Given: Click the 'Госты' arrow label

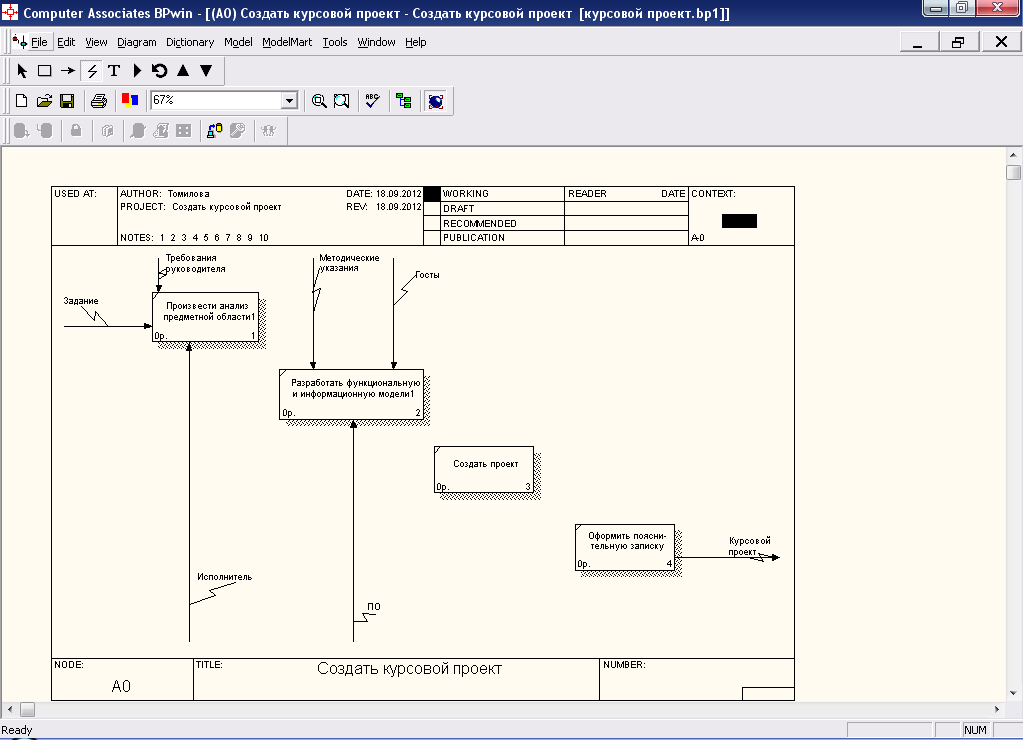Looking at the screenshot, I should (x=427, y=275).
